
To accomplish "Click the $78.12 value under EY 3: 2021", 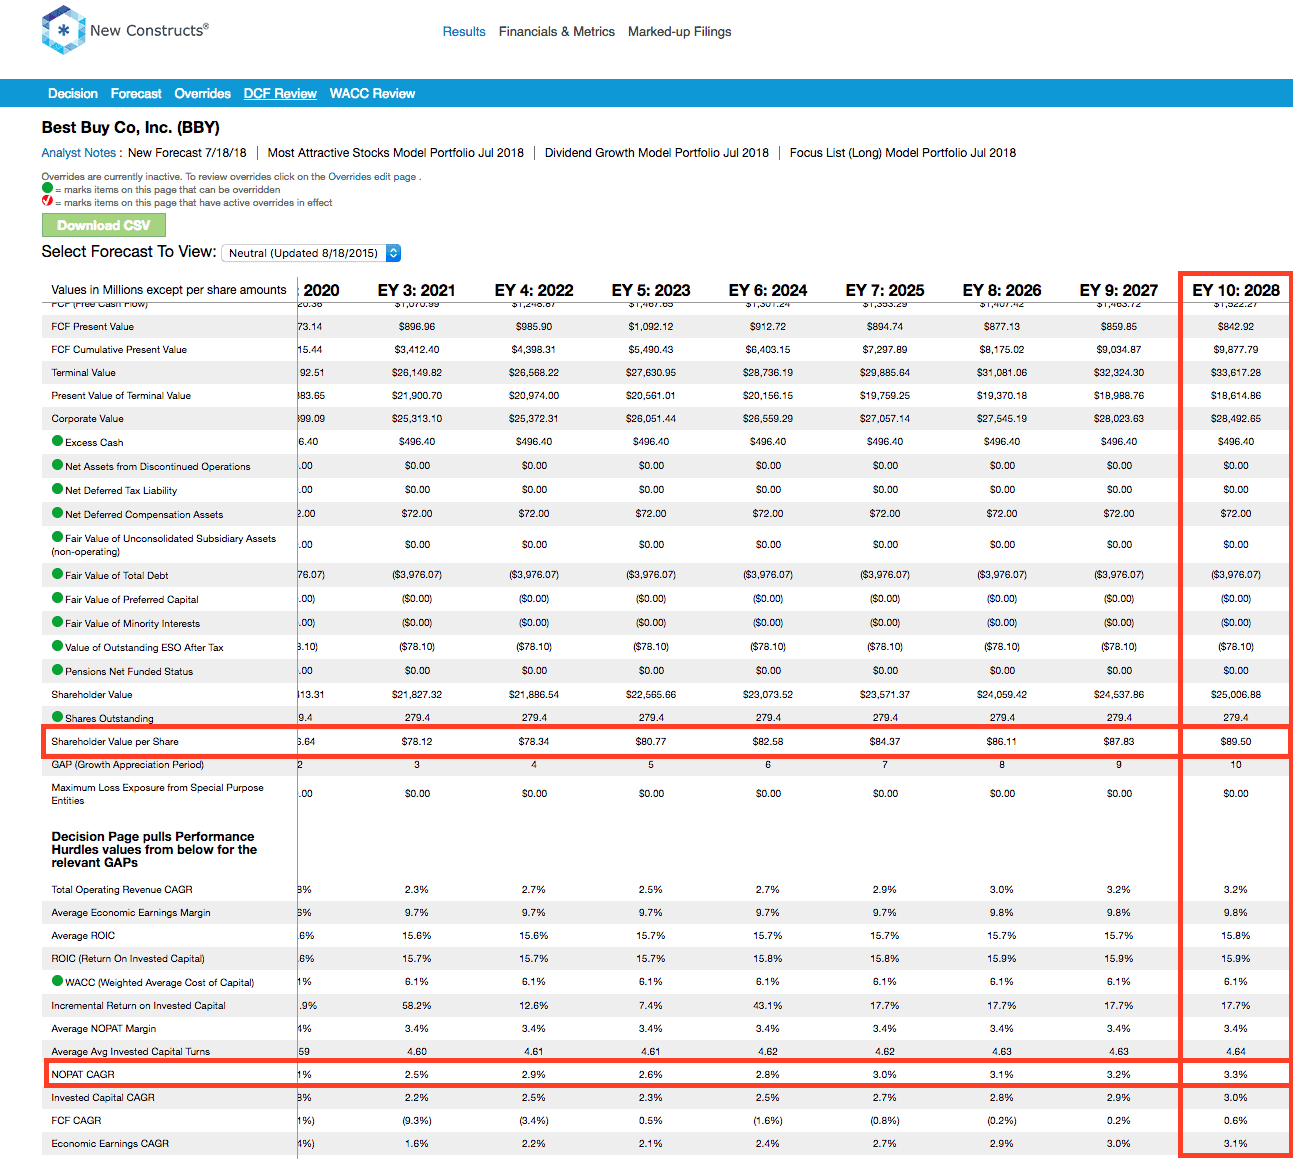I will point(417,741).
